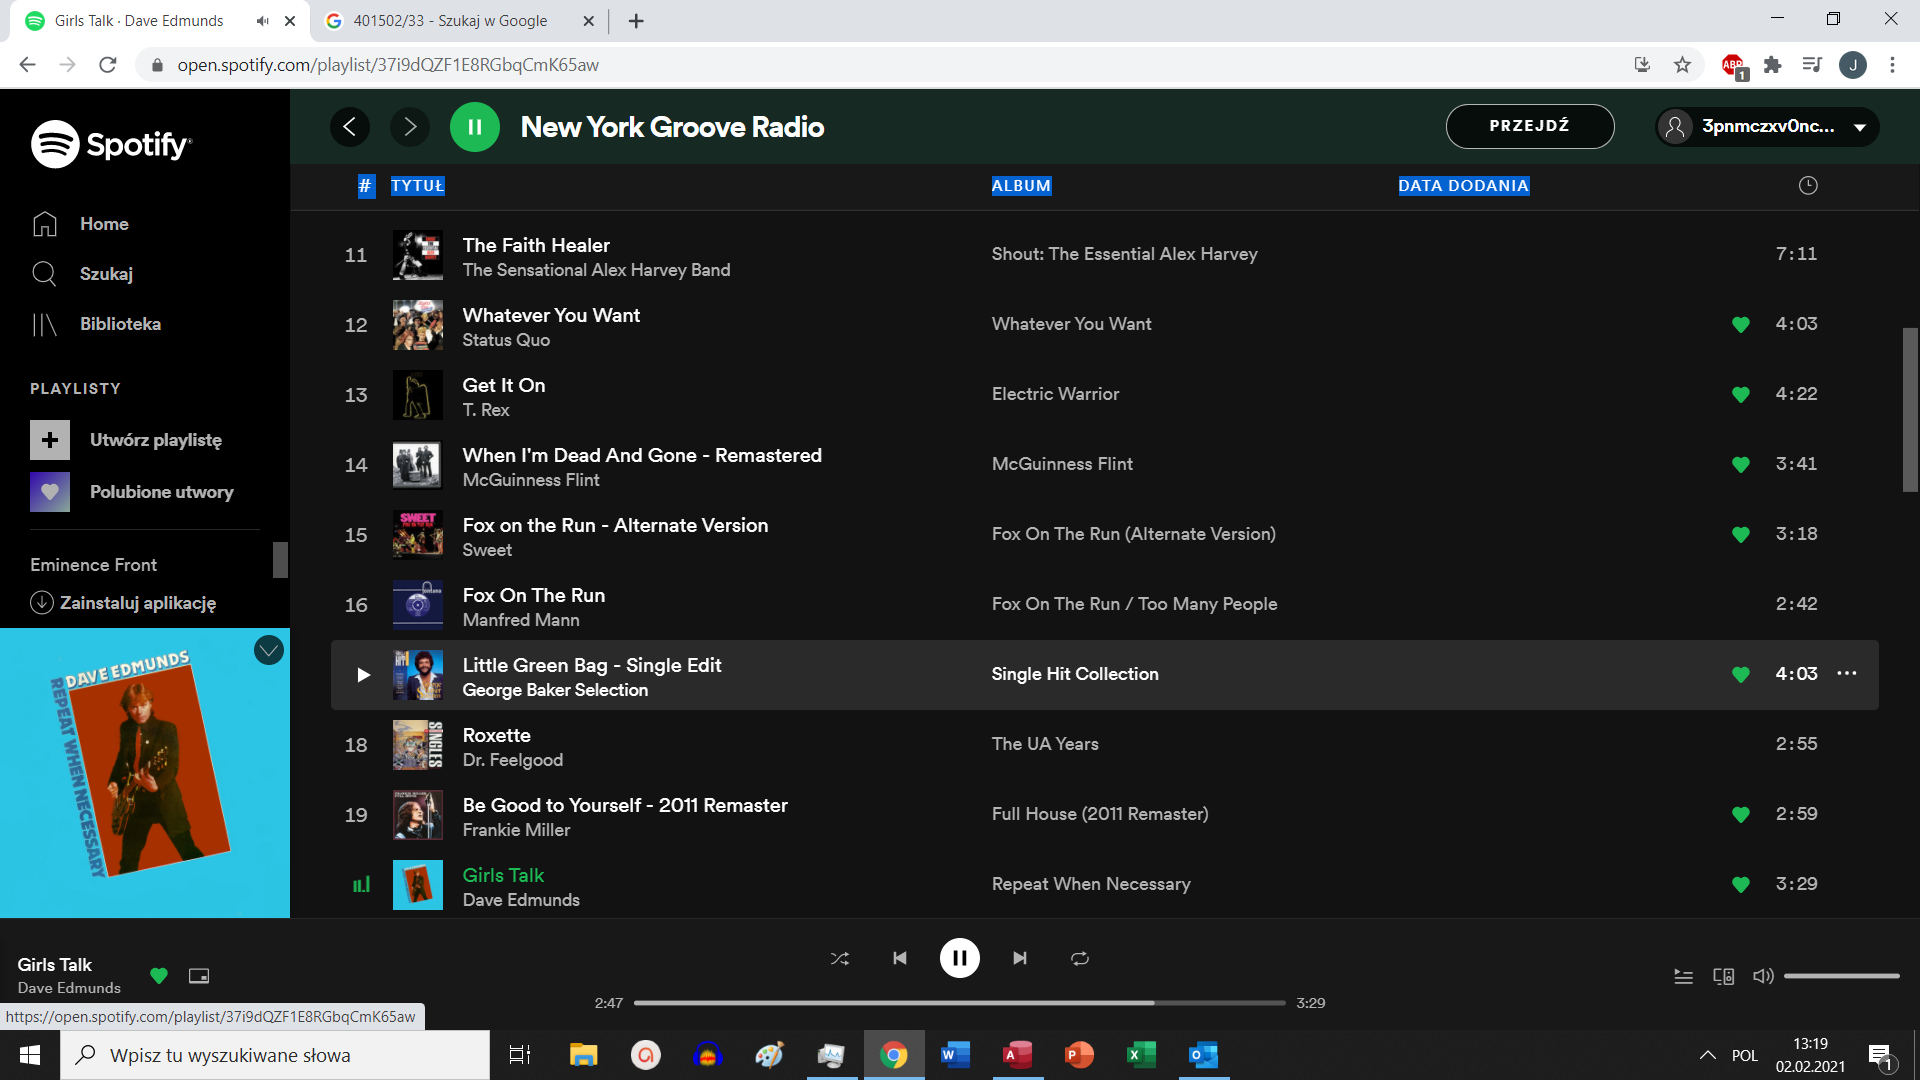This screenshot has width=1920, height=1080.
Task: Open the play queue icon
Action: click(1684, 977)
